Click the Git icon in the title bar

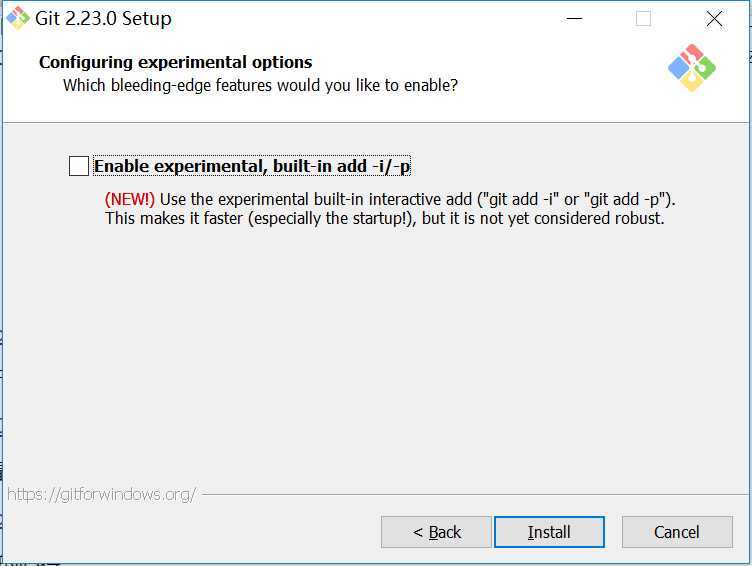[x=18, y=18]
